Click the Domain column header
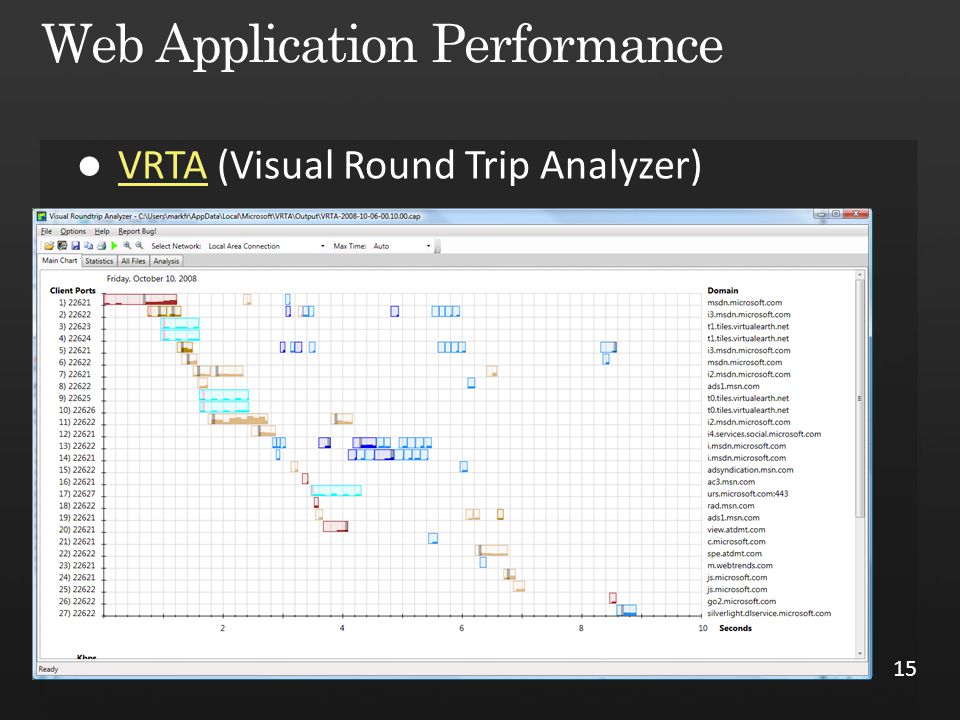The width and height of the screenshot is (960, 720). coord(722,290)
